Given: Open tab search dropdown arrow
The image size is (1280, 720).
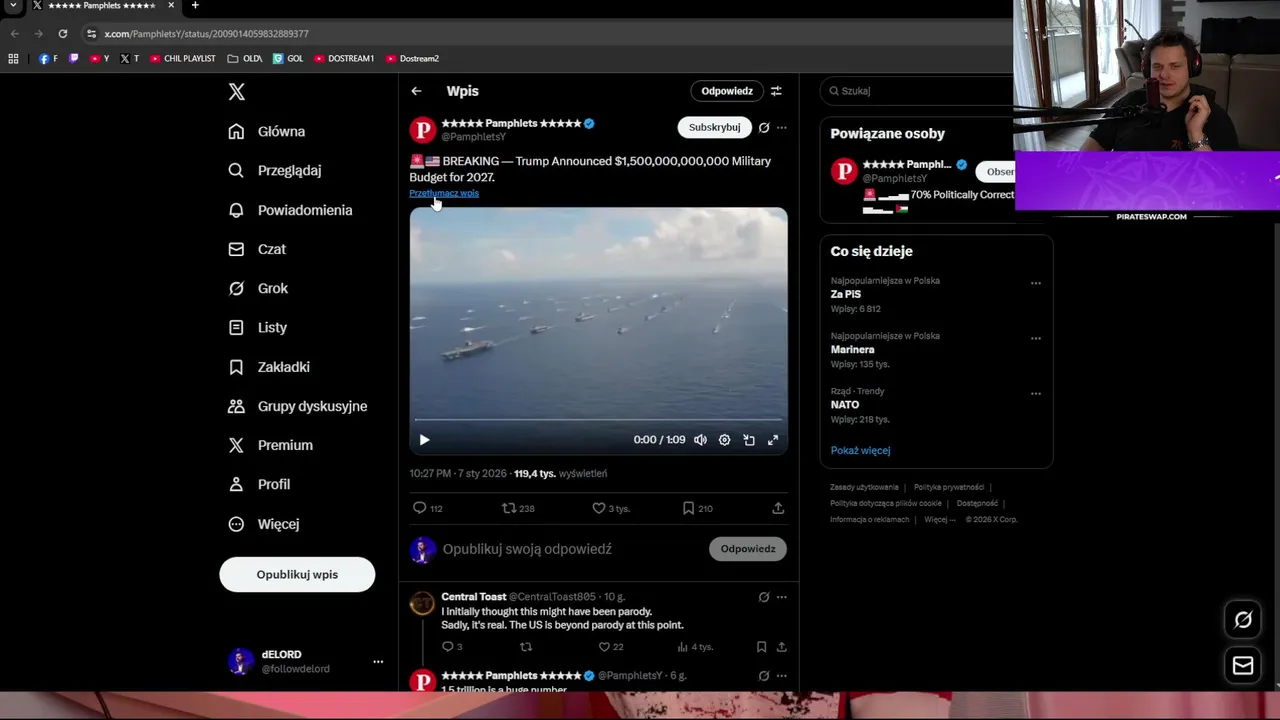Looking at the screenshot, I should click(13, 6).
